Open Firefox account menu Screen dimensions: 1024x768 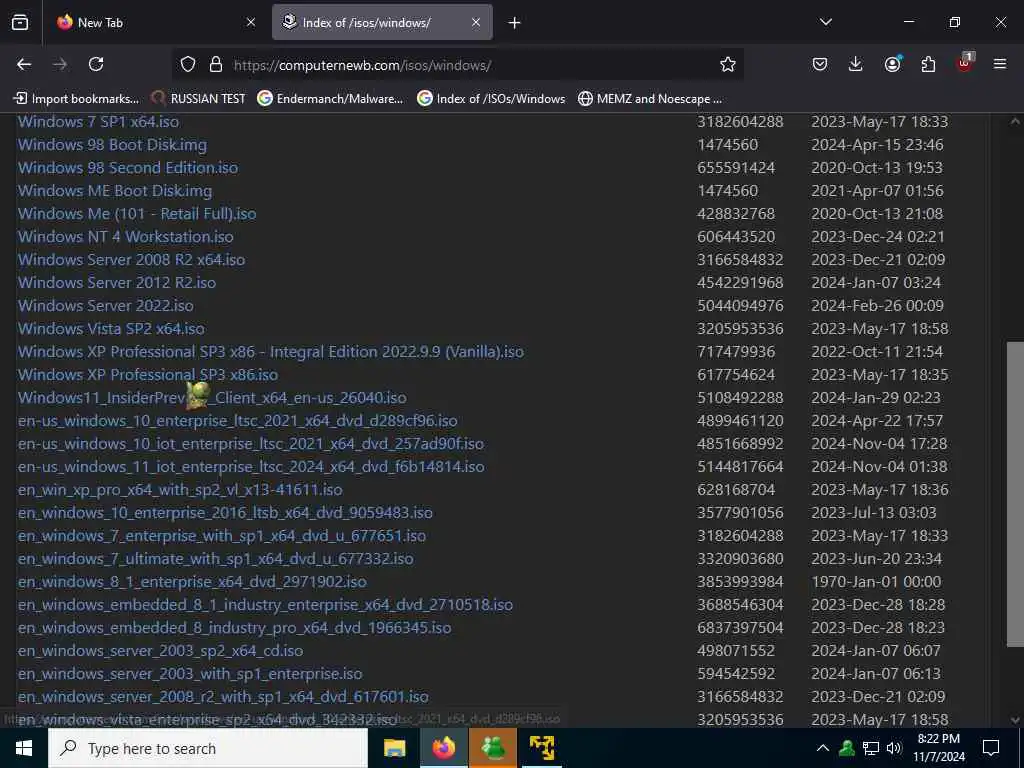coord(893,64)
